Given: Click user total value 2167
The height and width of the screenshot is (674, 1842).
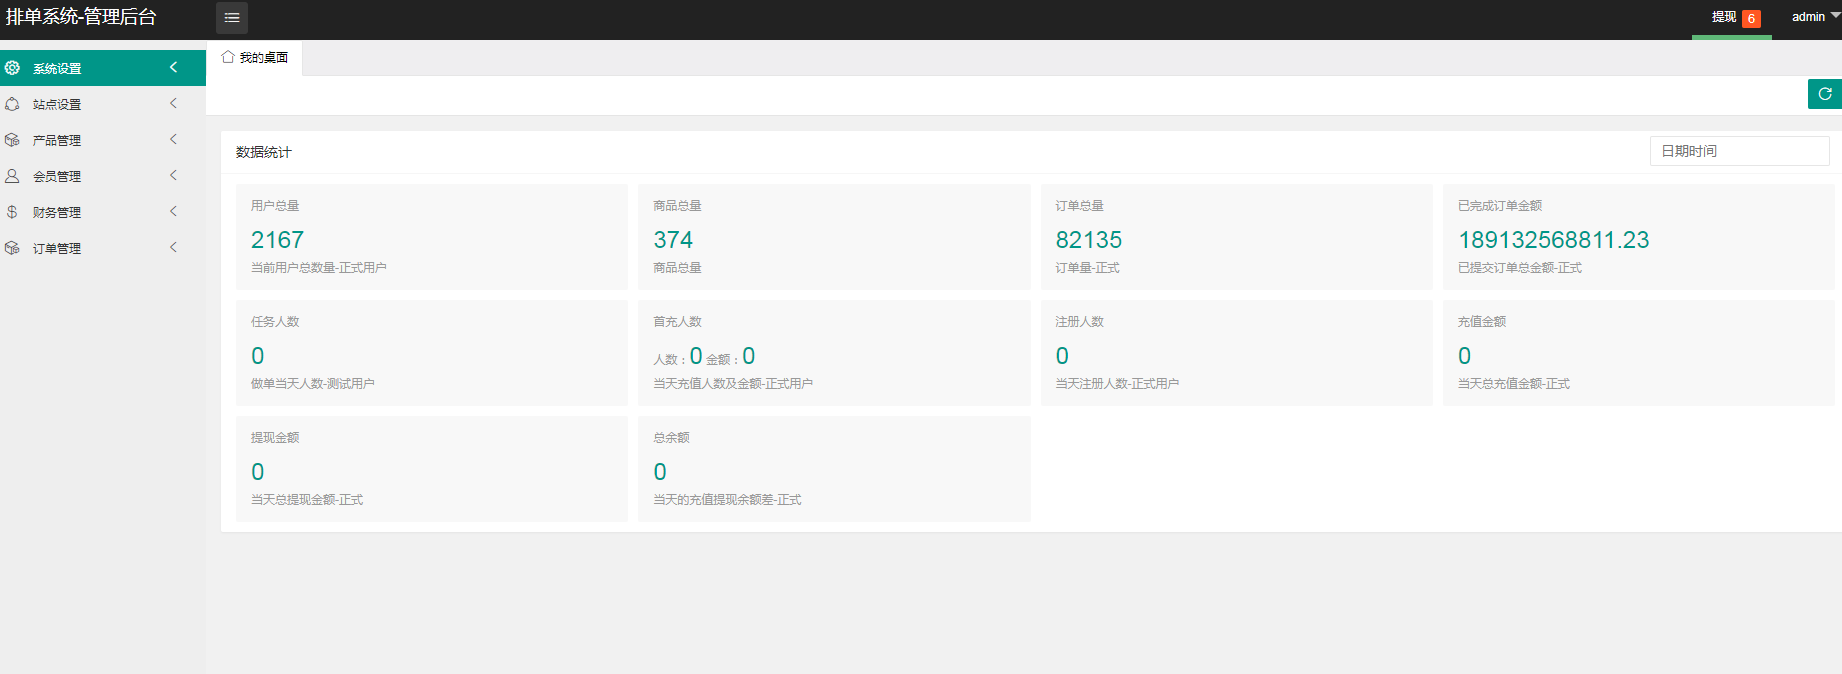Looking at the screenshot, I should coord(277,240).
